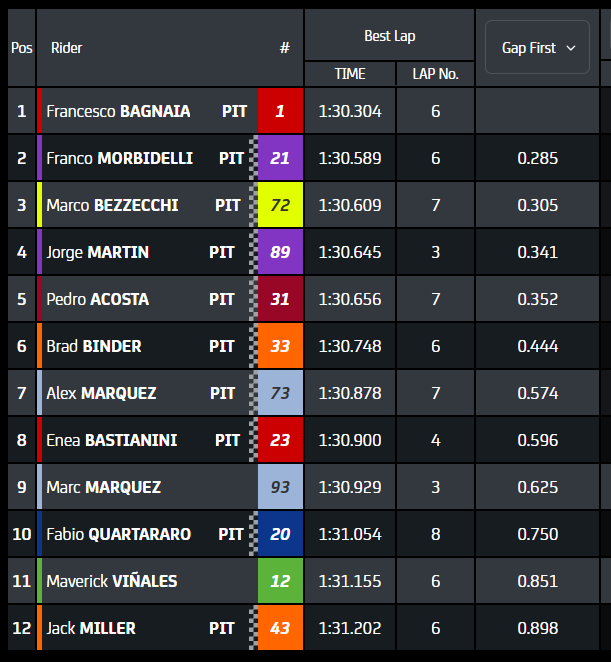Click Morbidelli's purple number 21 badge
The image size is (611, 662).
point(280,158)
